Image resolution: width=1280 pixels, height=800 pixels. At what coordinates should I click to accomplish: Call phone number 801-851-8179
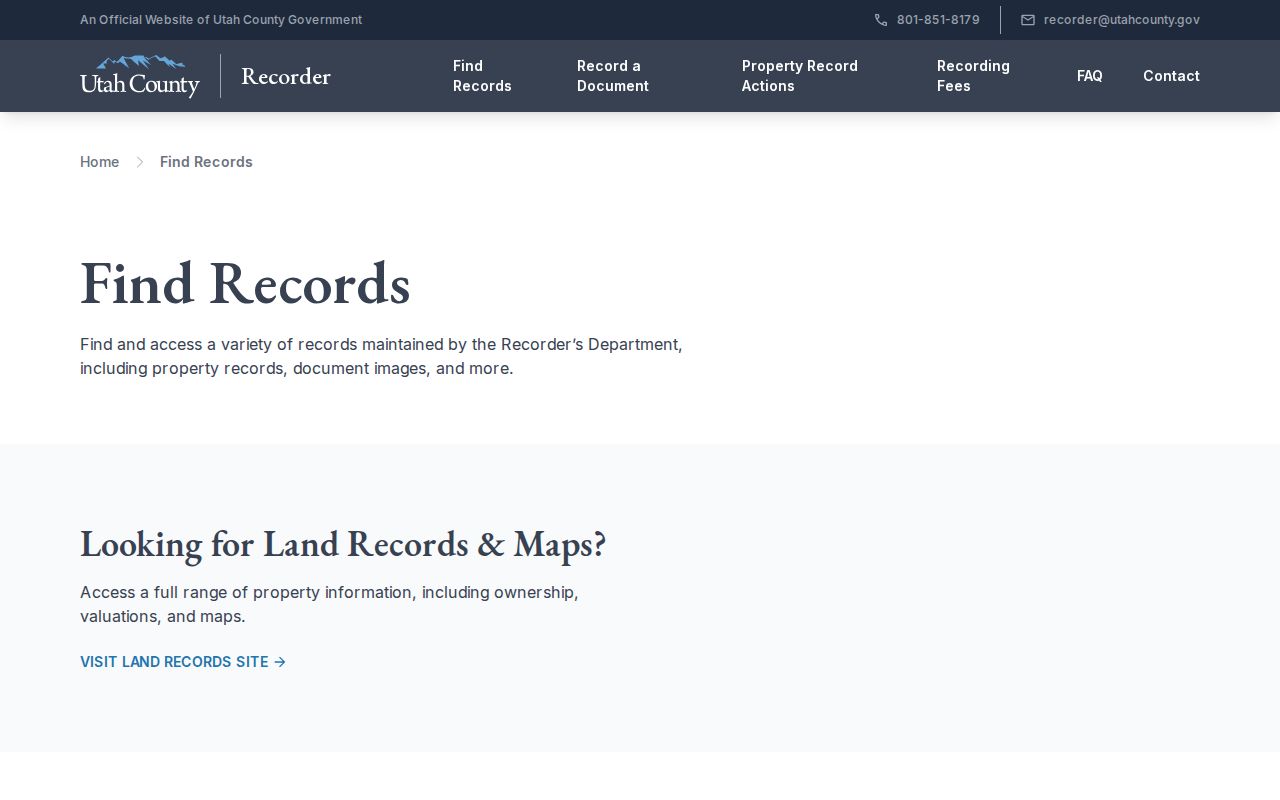coord(938,20)
